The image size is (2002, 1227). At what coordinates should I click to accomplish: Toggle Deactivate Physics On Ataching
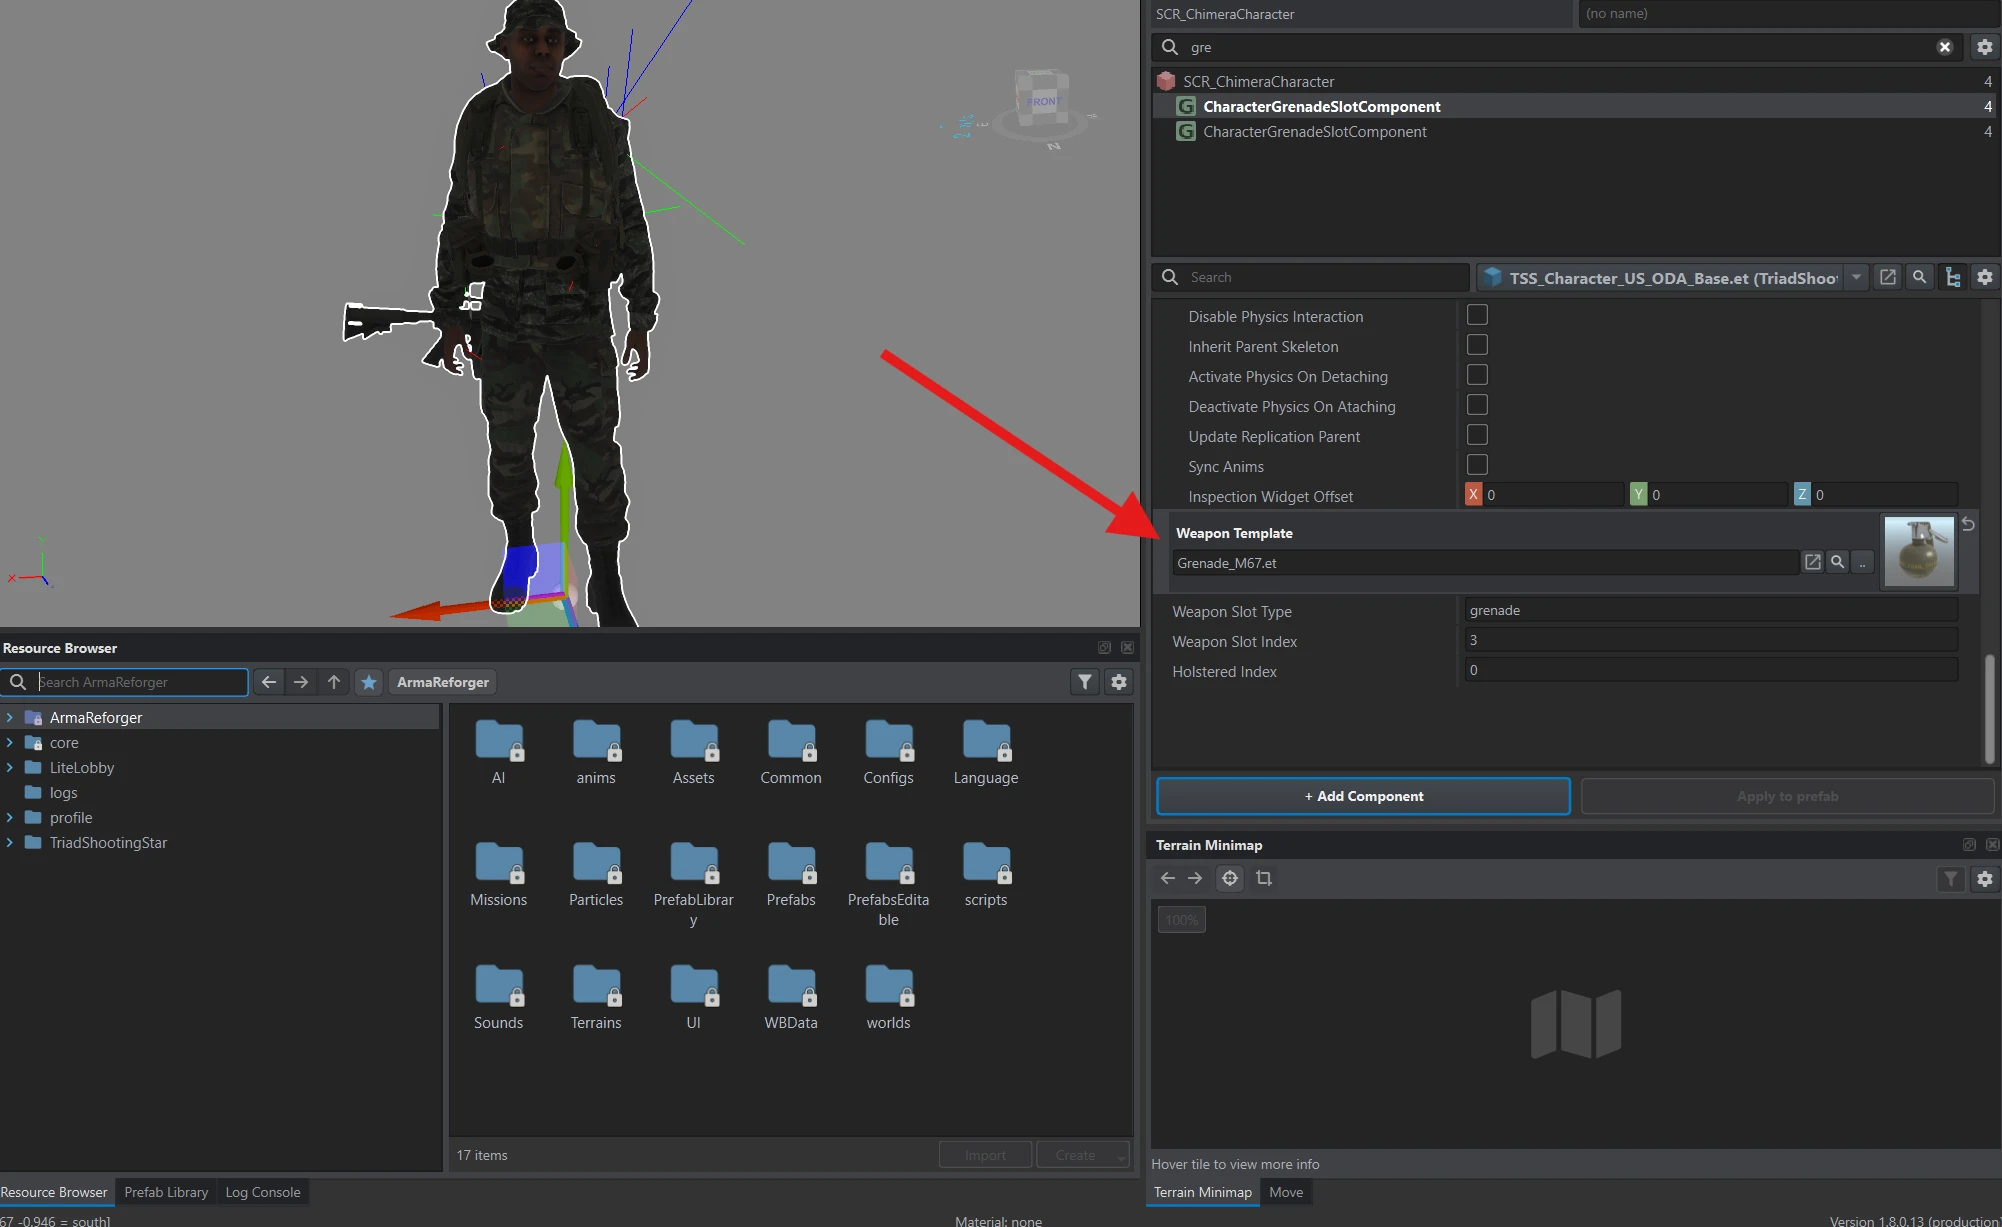point(1477,405)
